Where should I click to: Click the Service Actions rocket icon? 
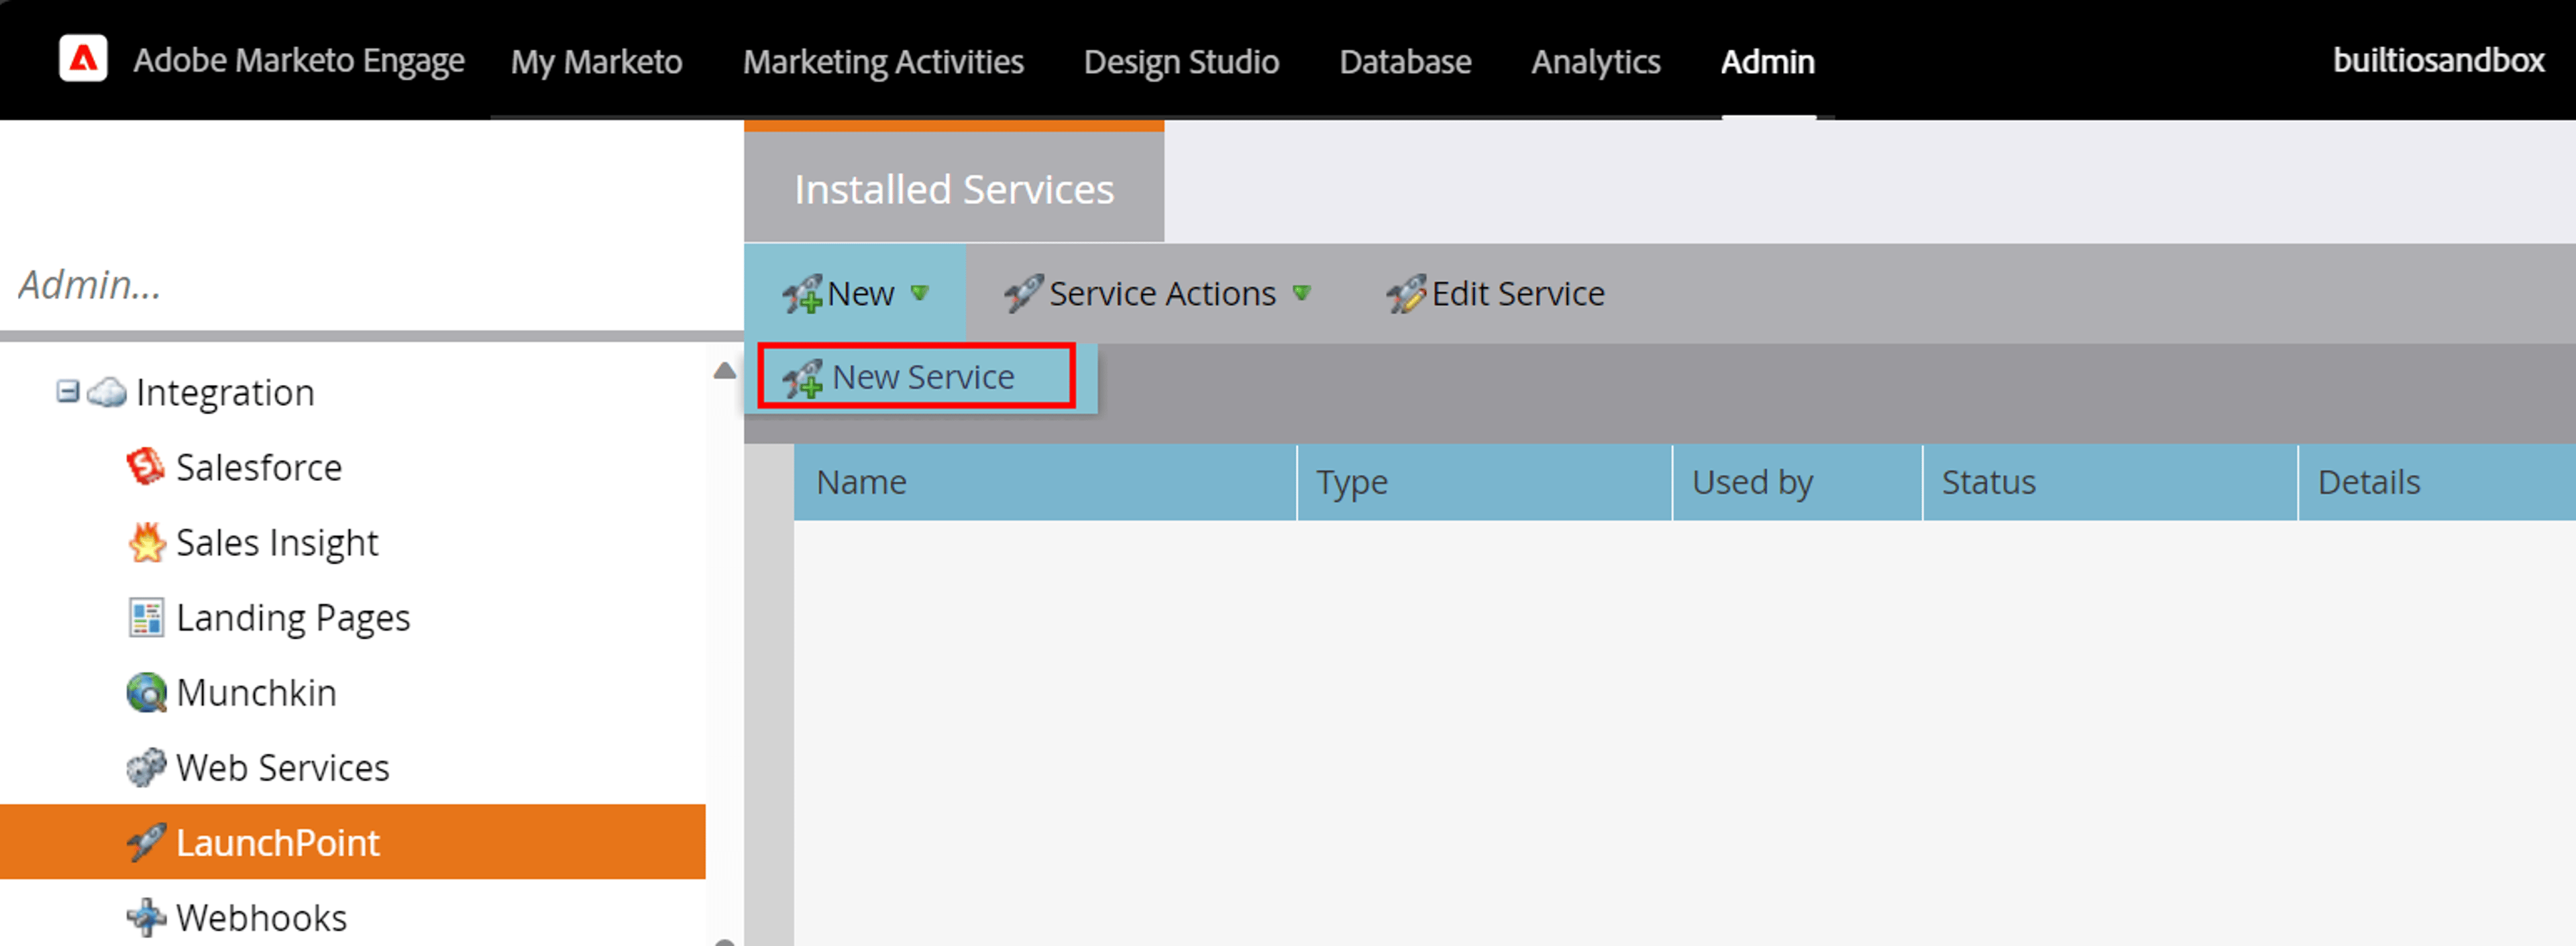[1024, 293]
